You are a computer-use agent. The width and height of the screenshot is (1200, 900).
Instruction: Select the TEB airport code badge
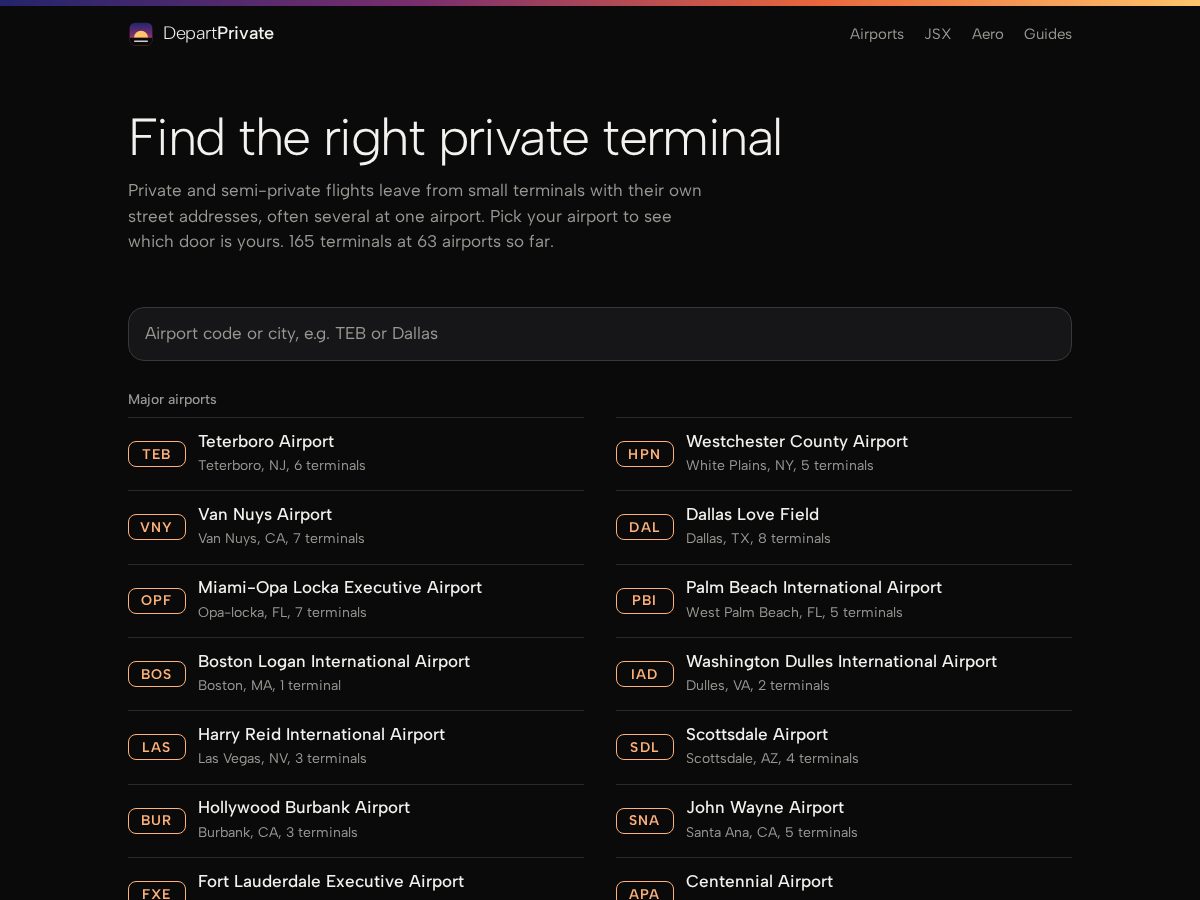coord(157,454)
